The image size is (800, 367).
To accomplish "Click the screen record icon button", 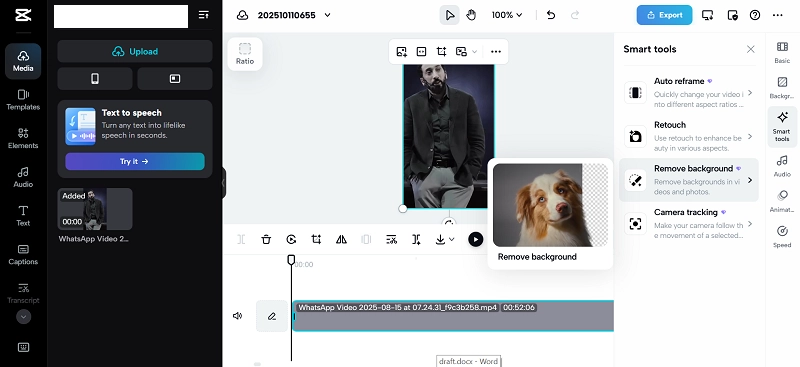I will coord(175,79).
